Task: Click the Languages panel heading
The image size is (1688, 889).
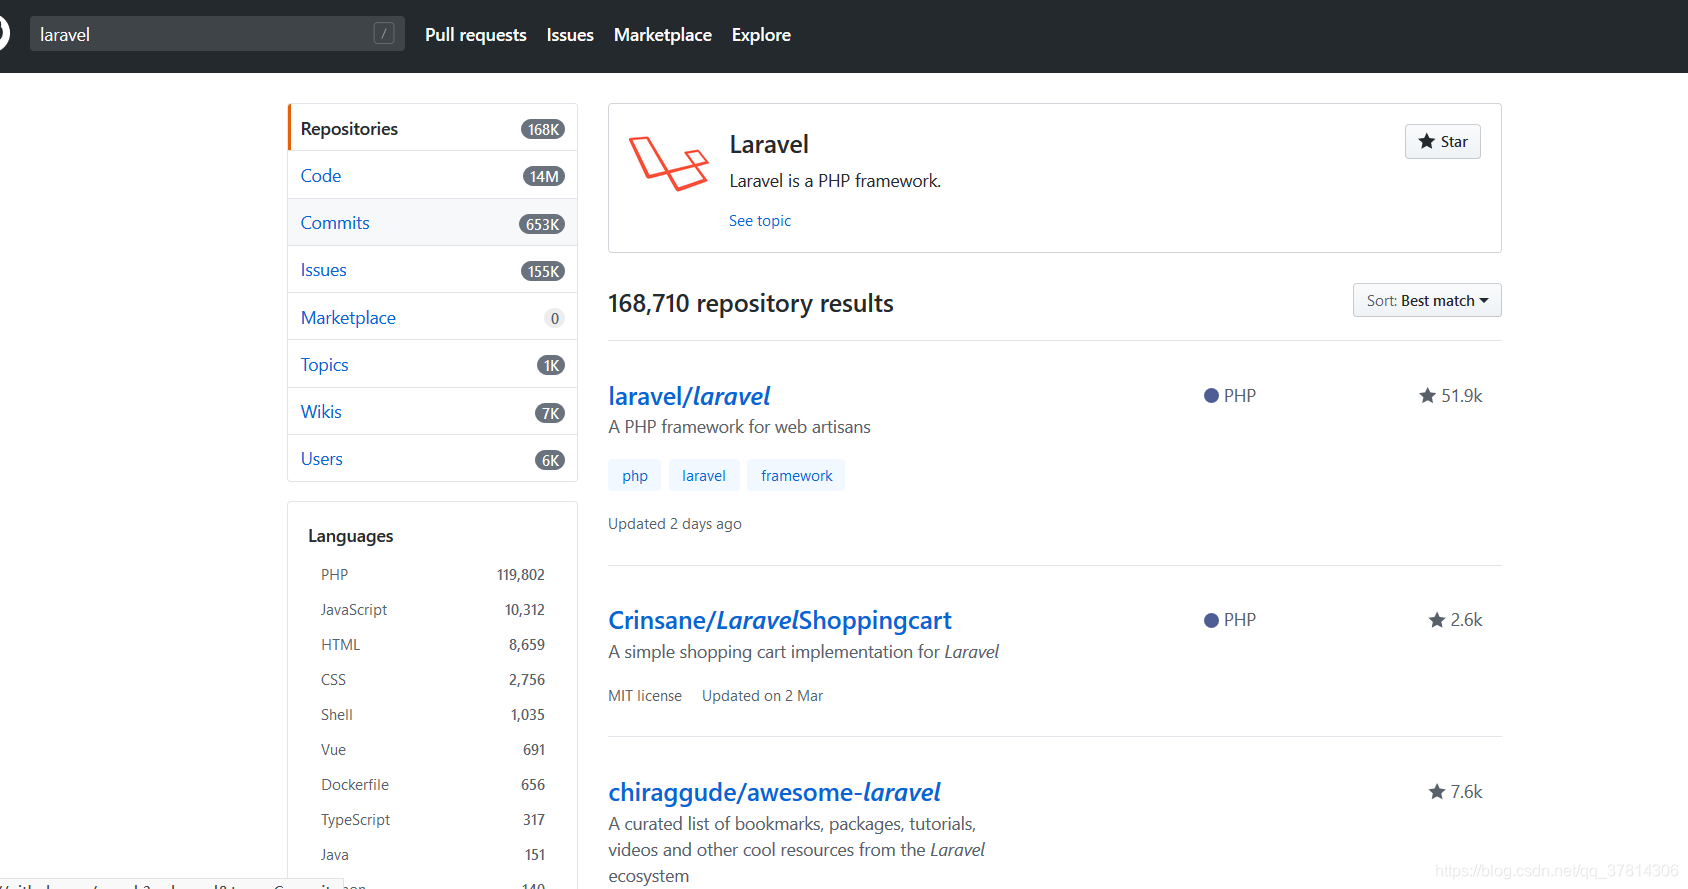Action: click(x=351, y=536)
